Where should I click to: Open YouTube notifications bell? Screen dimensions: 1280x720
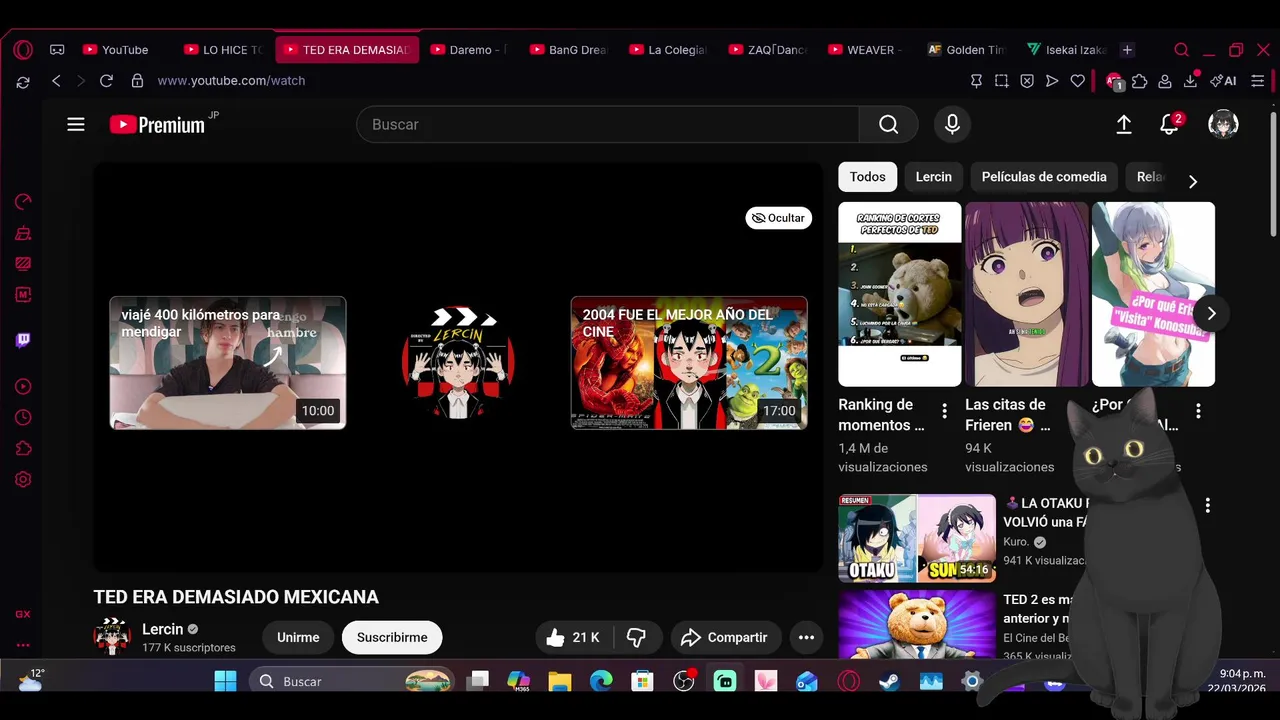pos(1169,125)
